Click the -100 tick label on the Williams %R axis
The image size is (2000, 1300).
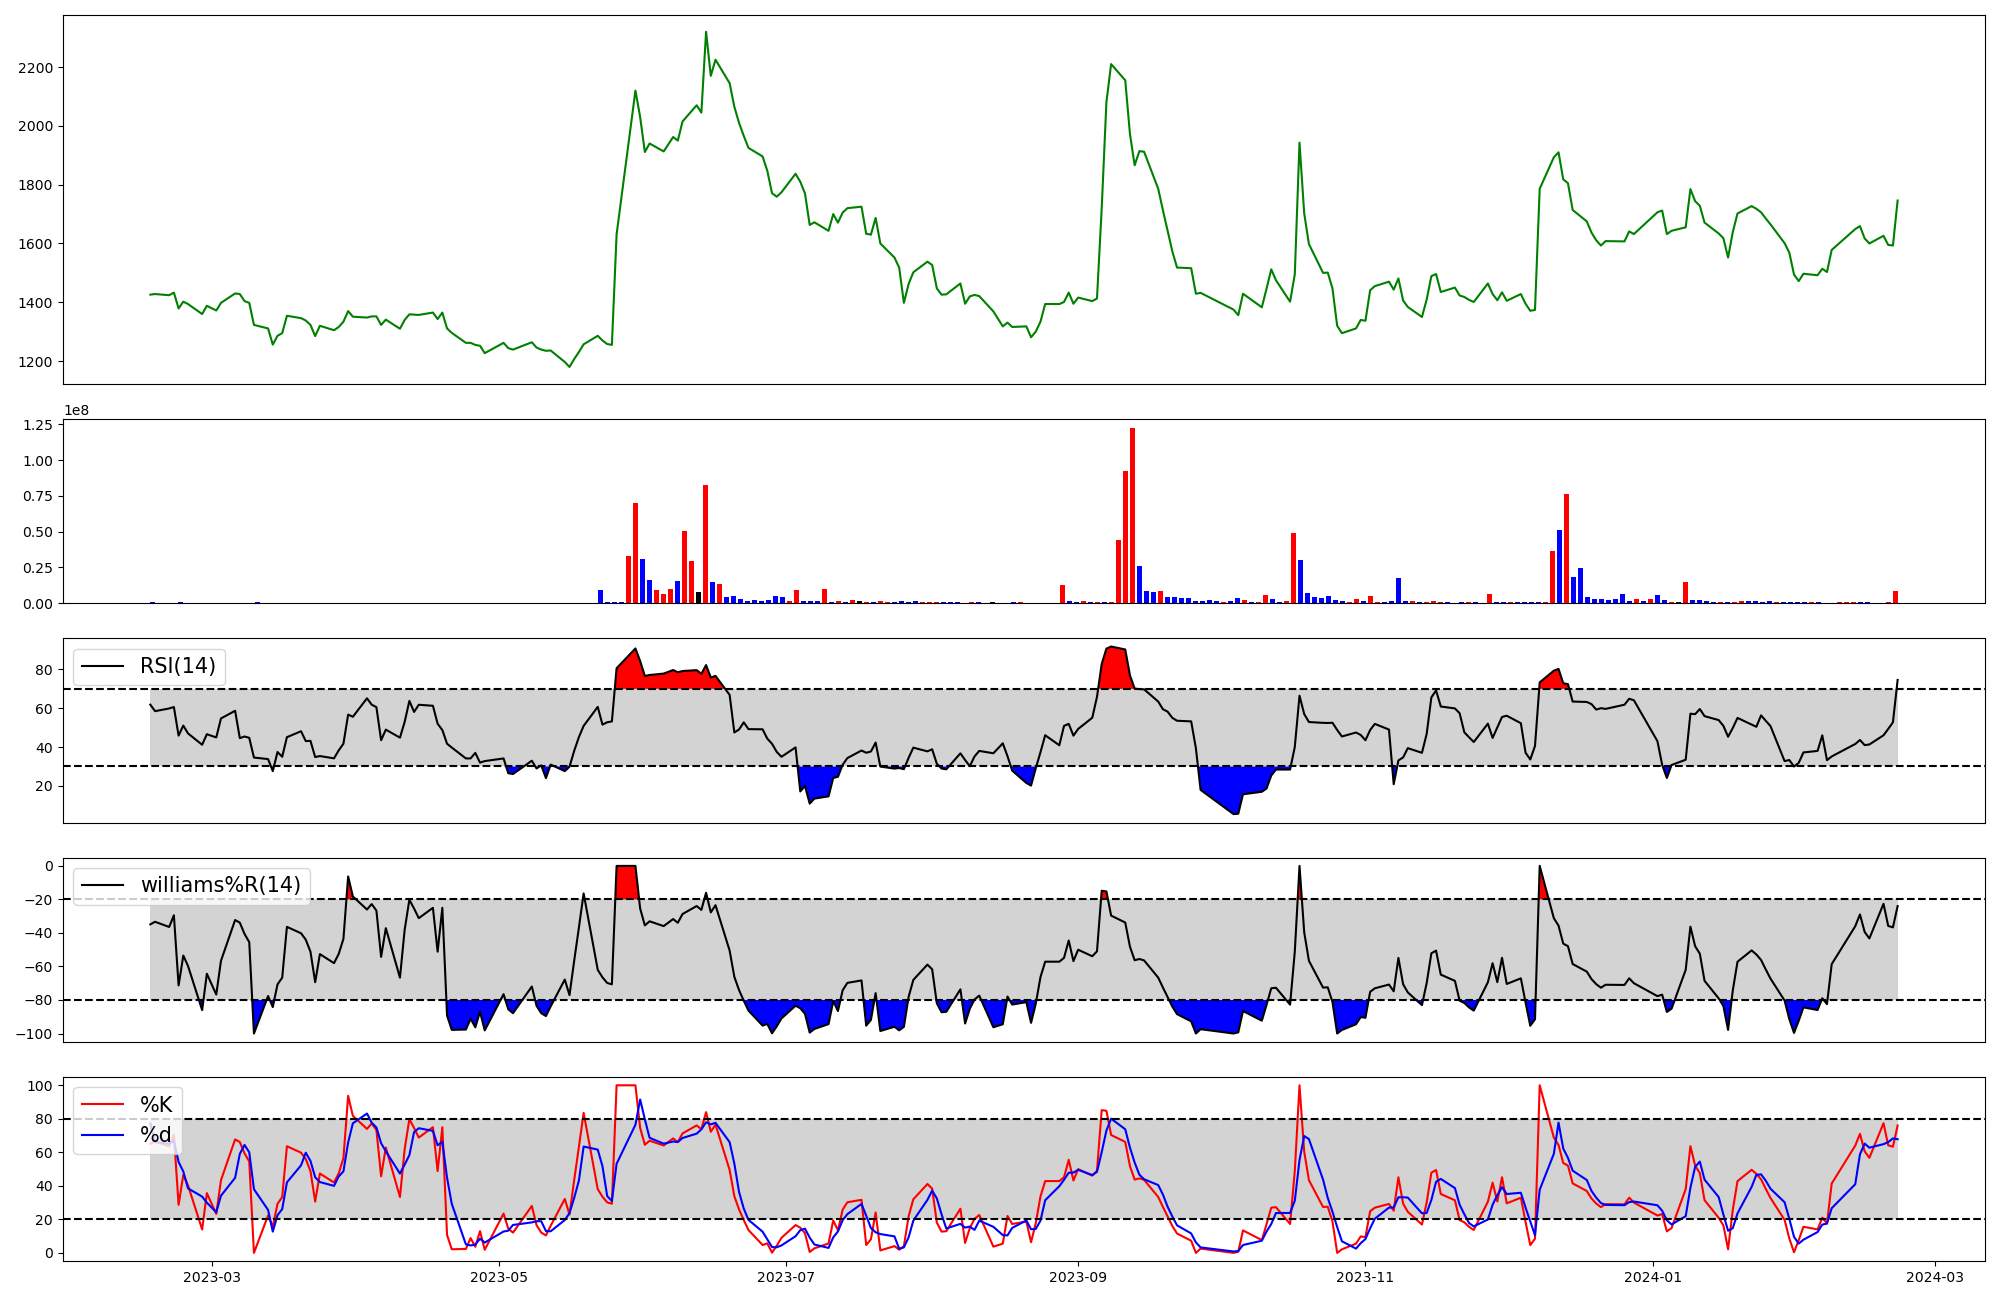pyautogui.click(x=35, y=1034)
